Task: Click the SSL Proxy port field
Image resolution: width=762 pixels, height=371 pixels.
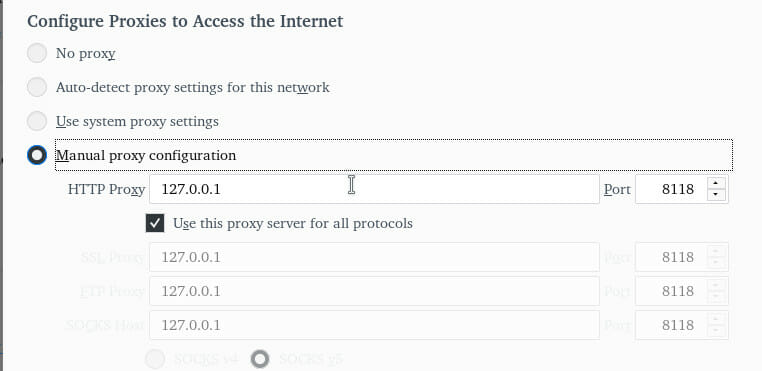Action: 671,257
